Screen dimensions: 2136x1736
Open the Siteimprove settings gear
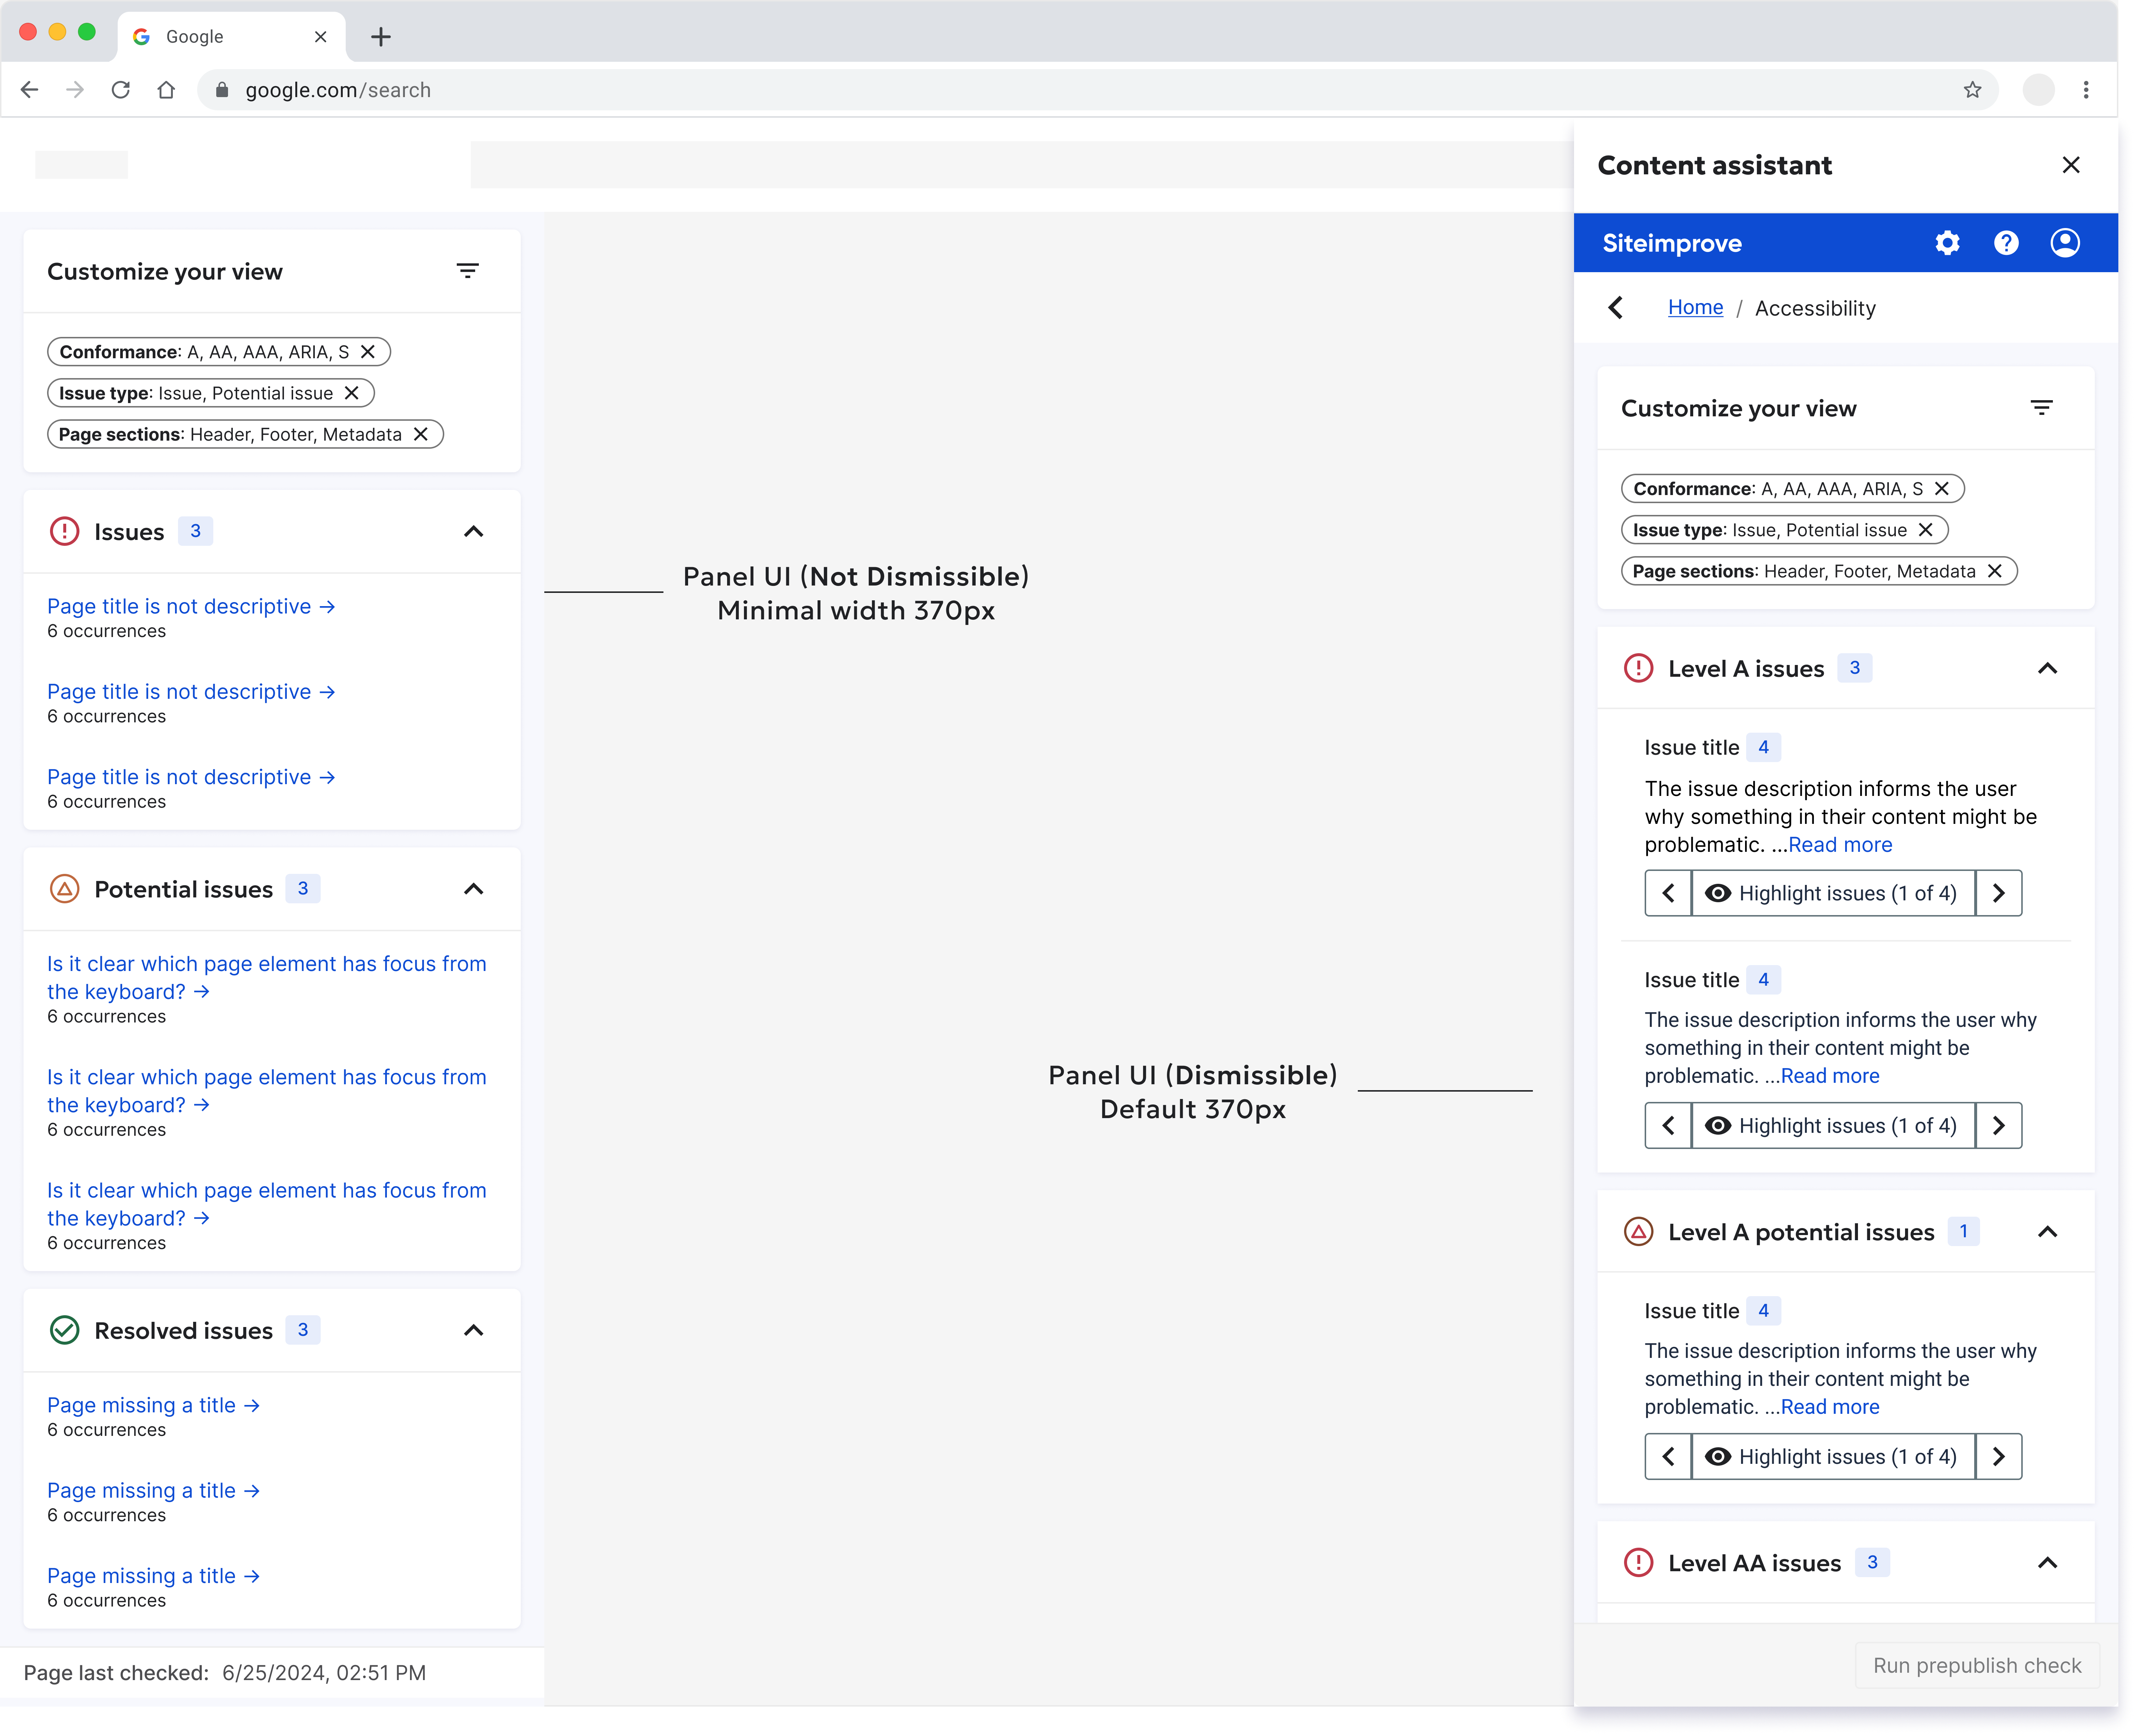click(1947, 242)
